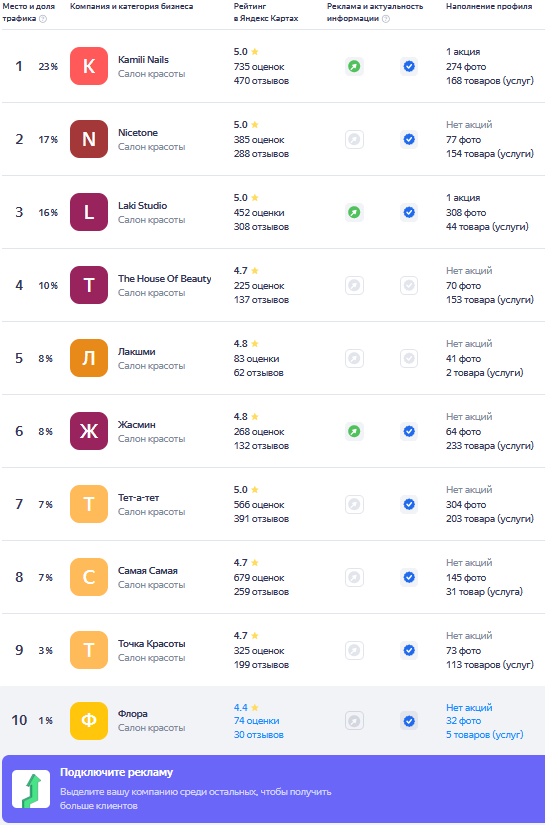Open the Флора 74 оценки link
Viewport: 545px width, 825px height.
pyautogui.click(x=256, y=721)
